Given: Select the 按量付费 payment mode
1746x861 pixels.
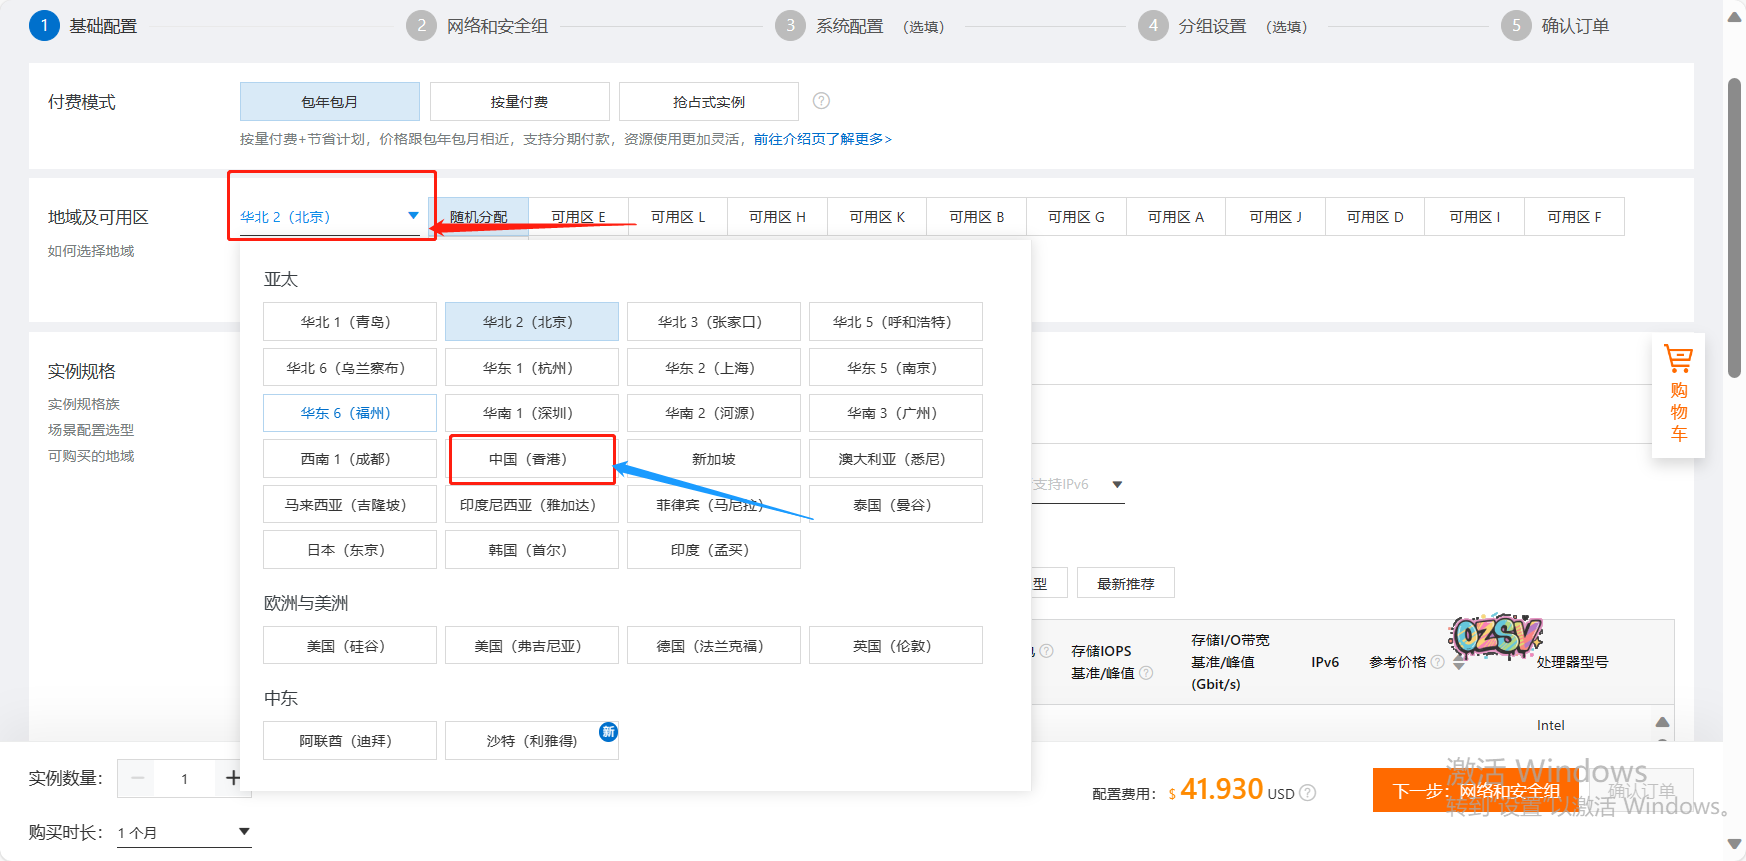Looking at the screenshot, I should coord(519,102).
